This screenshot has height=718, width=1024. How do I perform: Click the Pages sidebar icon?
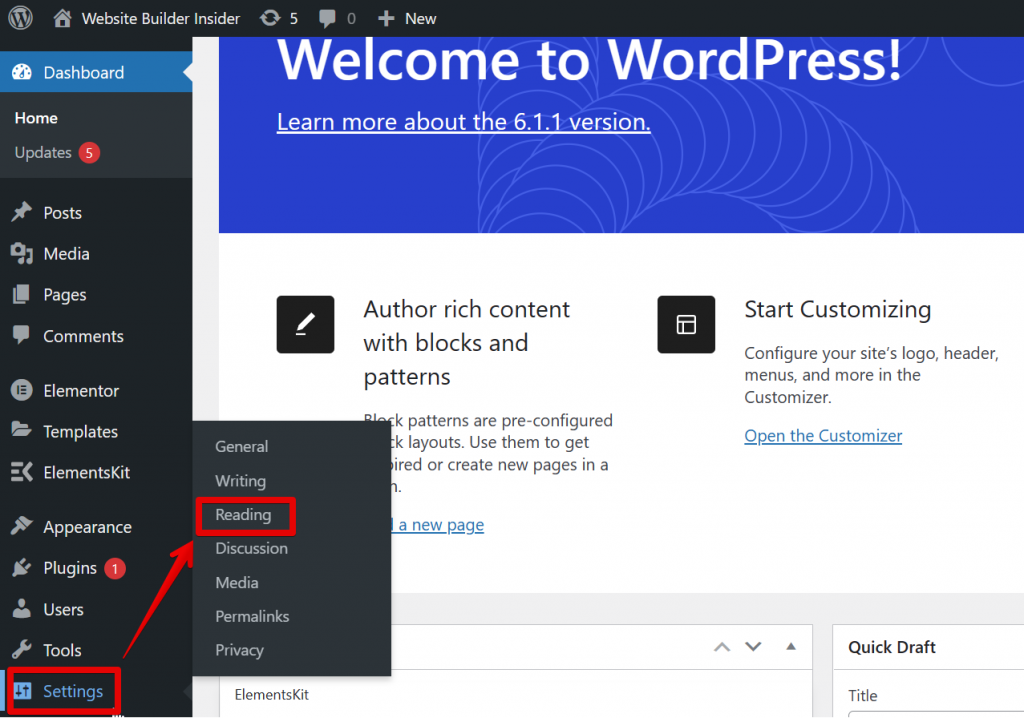pos(22,294)
